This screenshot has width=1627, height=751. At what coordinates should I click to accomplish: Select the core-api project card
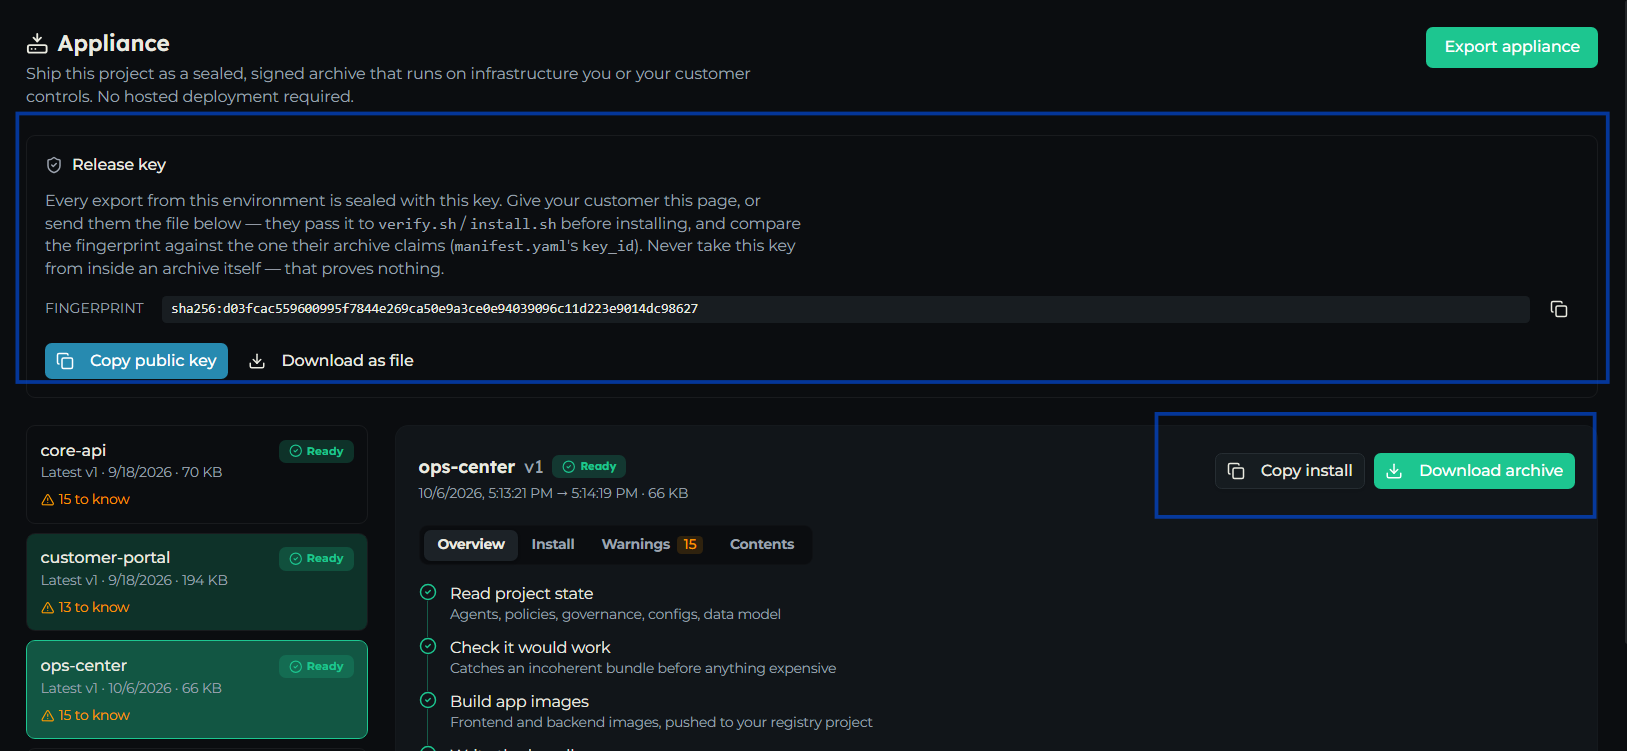[x=197, y=474]
